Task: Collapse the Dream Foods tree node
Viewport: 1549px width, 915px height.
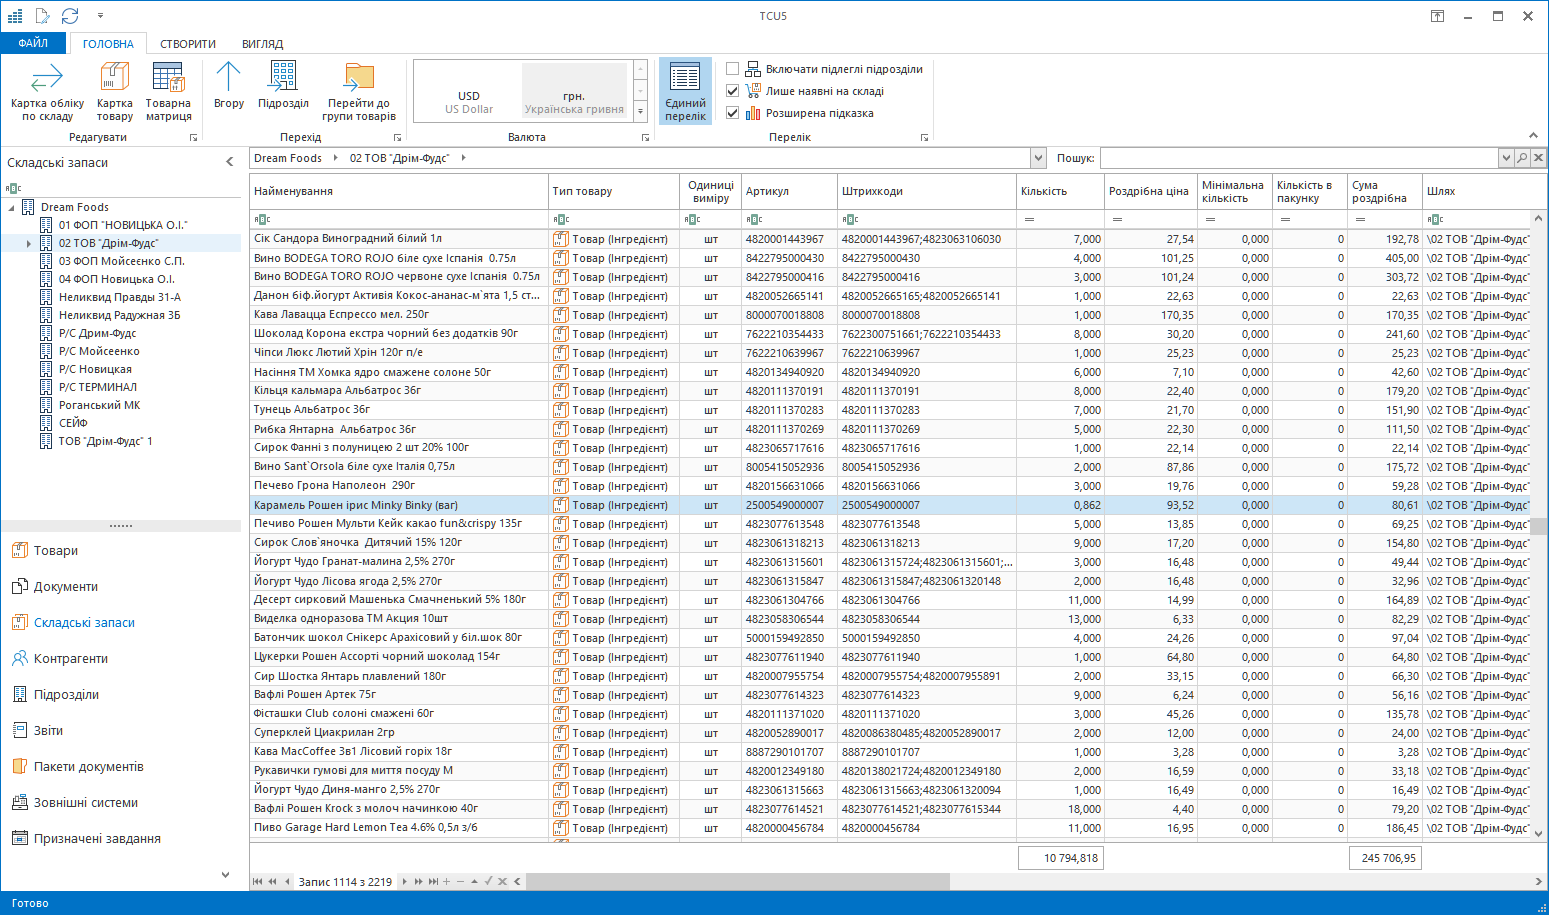Action: tap(12, 207)
